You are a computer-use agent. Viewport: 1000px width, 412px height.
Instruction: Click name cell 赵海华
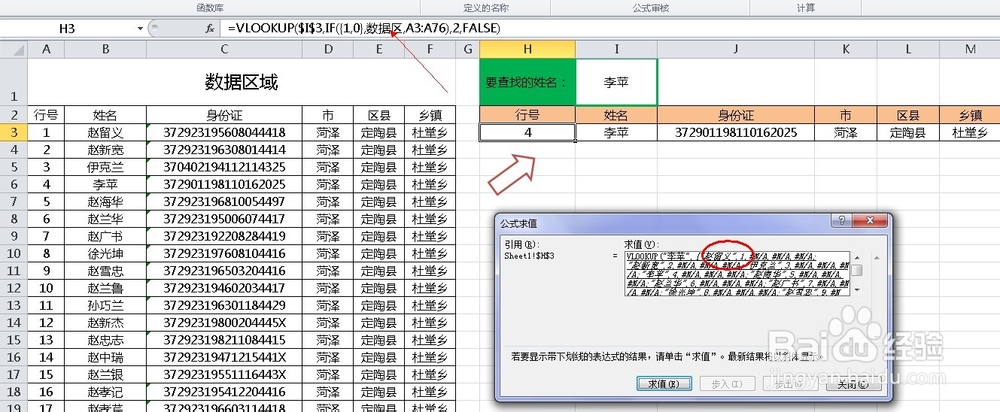(x=105, y=202)
